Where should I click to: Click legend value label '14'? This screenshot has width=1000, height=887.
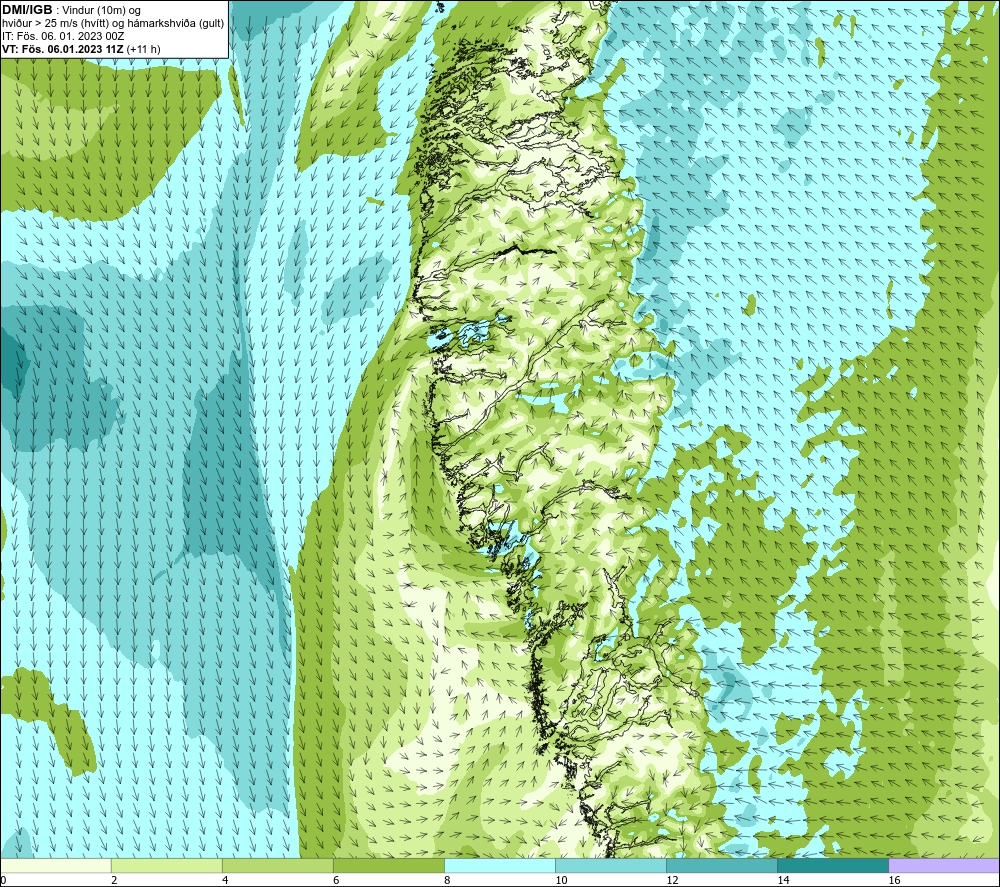pos(783,881)
